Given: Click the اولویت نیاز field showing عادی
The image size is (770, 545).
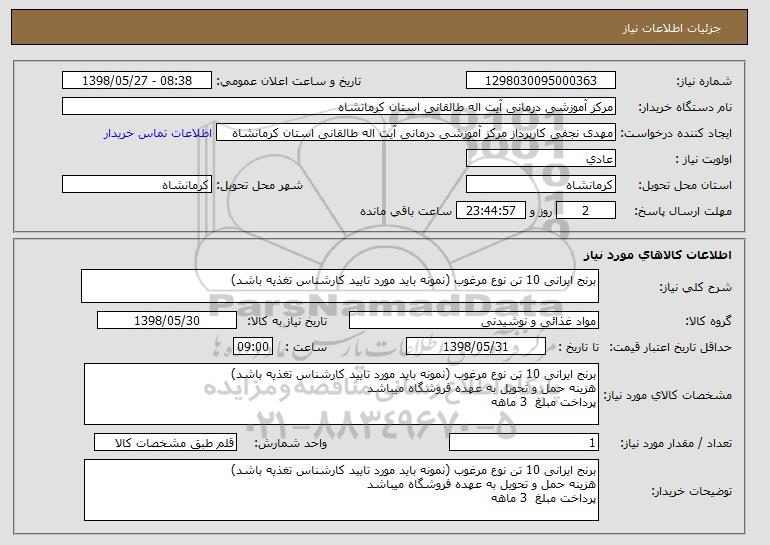Looking at the screenshot, I should [x=541, y=159].
